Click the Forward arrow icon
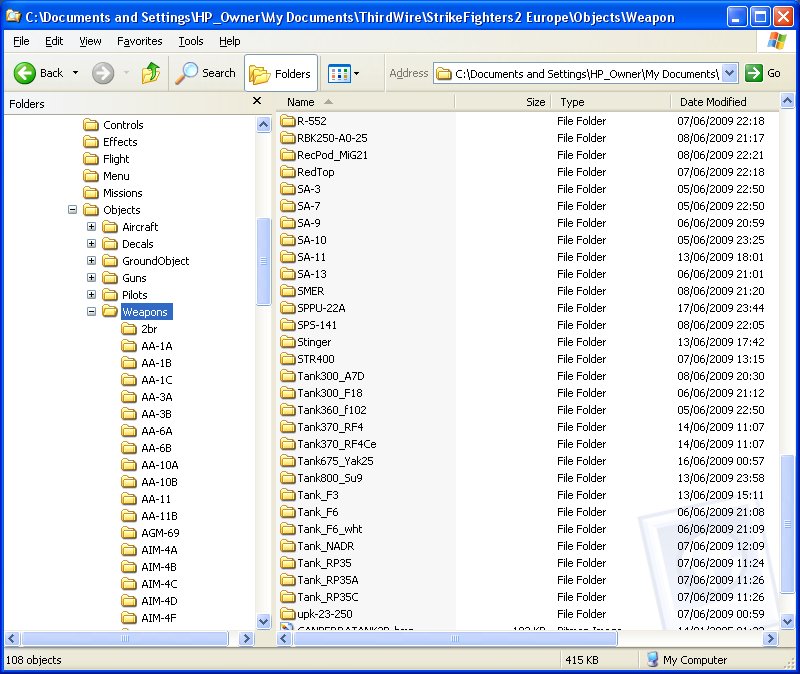 (103, 73)
